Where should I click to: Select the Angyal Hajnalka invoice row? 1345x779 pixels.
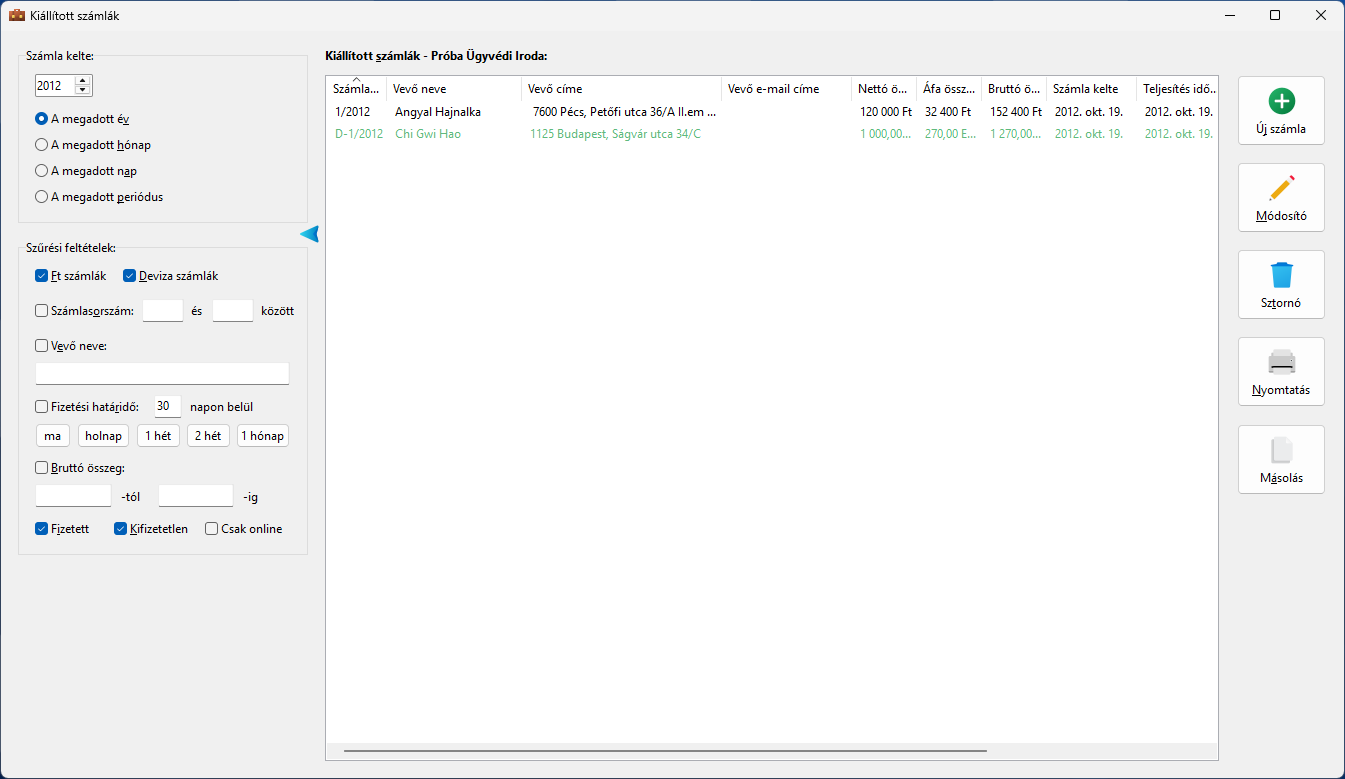[437, 112]
